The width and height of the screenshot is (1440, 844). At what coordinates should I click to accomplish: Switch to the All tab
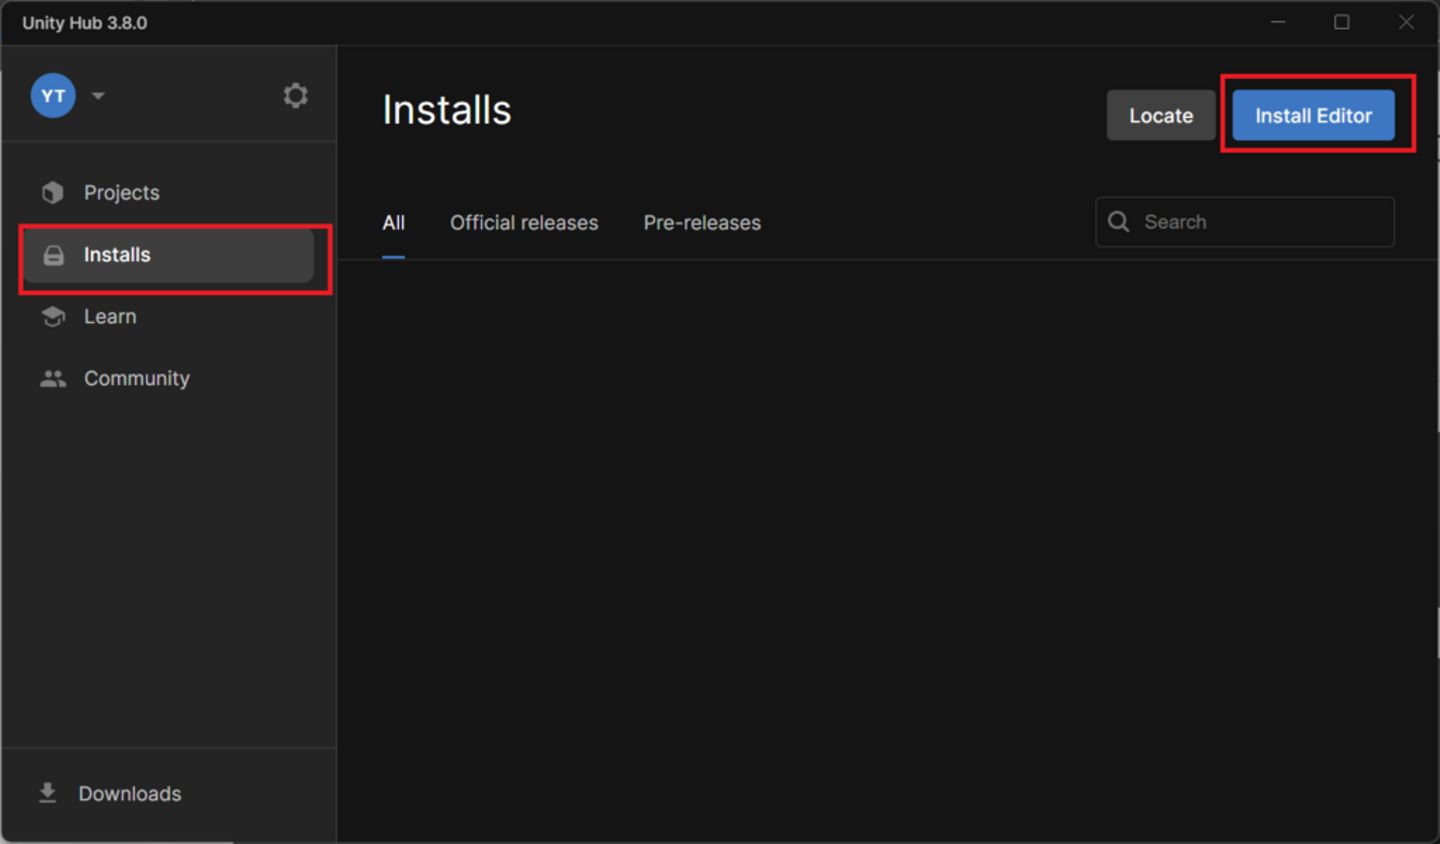[393, 223]
